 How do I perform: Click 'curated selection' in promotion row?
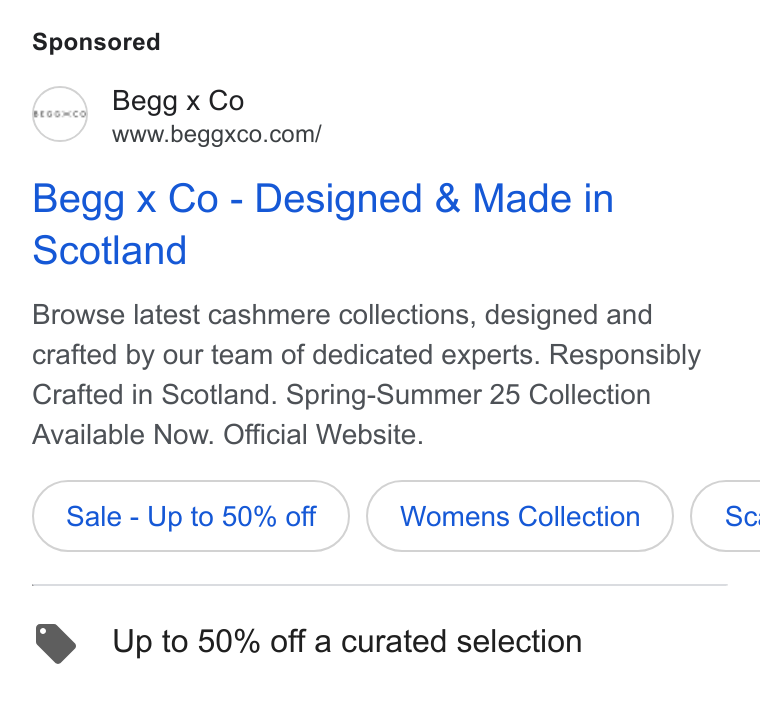(x=461, y=641)
